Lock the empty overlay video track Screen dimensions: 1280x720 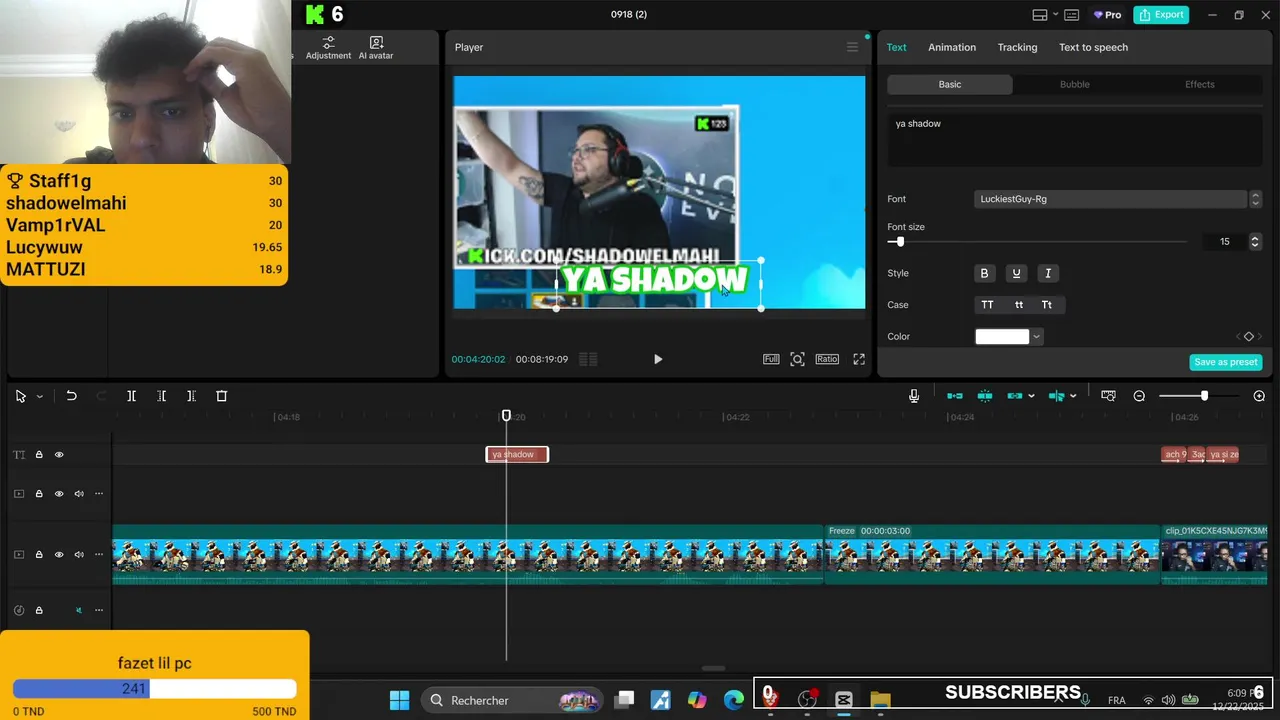click(39, 494)
